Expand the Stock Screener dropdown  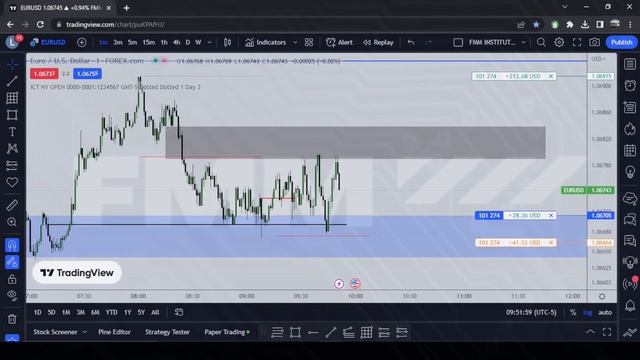(84, 332)
